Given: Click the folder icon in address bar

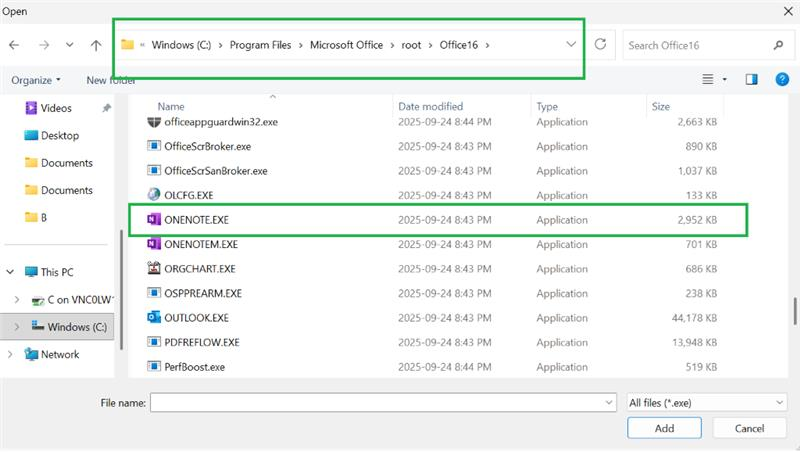Looking at the screenshot, I should point(128,44).
